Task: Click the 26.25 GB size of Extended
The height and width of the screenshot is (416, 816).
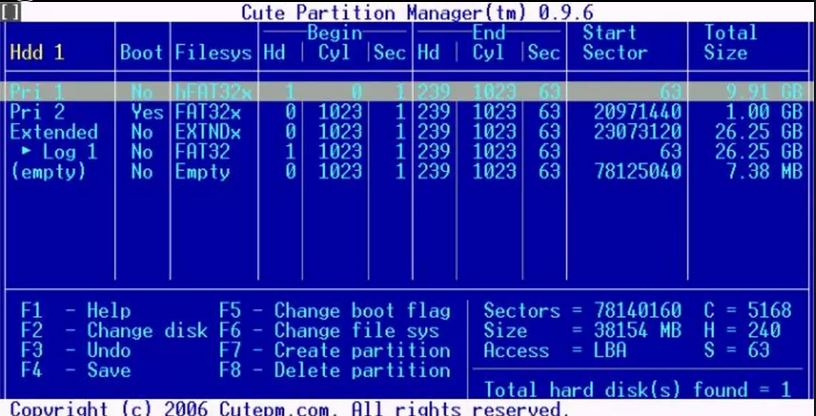Action: [x=759, y=131]
